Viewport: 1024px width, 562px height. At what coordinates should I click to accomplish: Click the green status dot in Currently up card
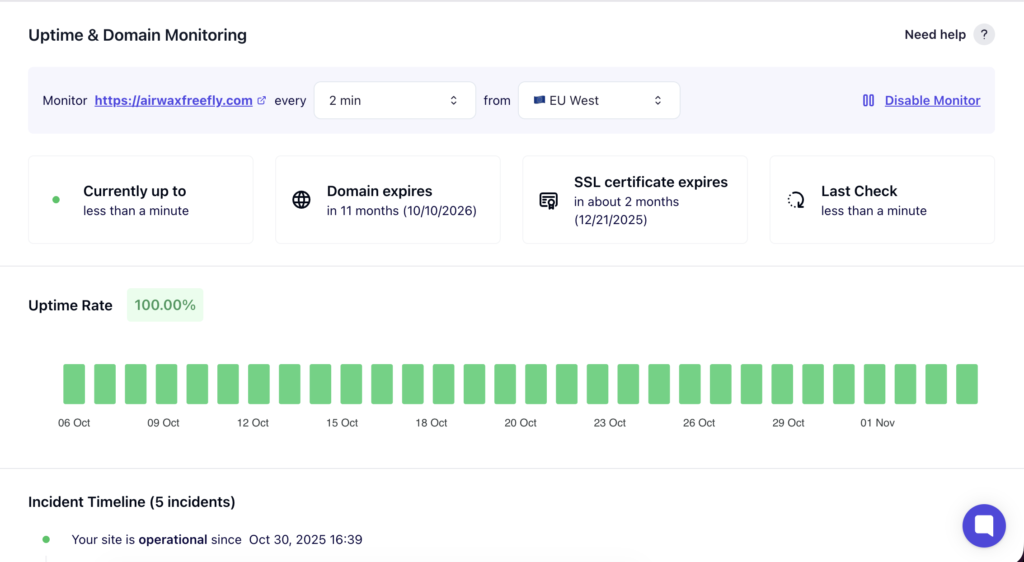(56, 200)
